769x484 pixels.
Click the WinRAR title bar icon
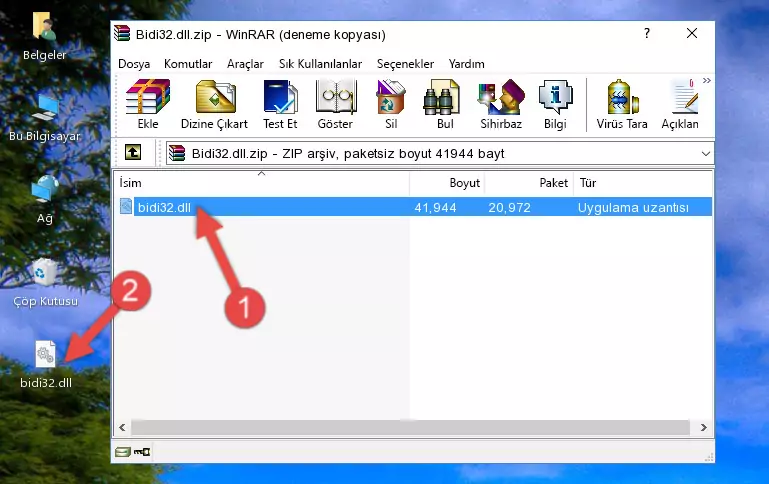(x=122, y=34)
